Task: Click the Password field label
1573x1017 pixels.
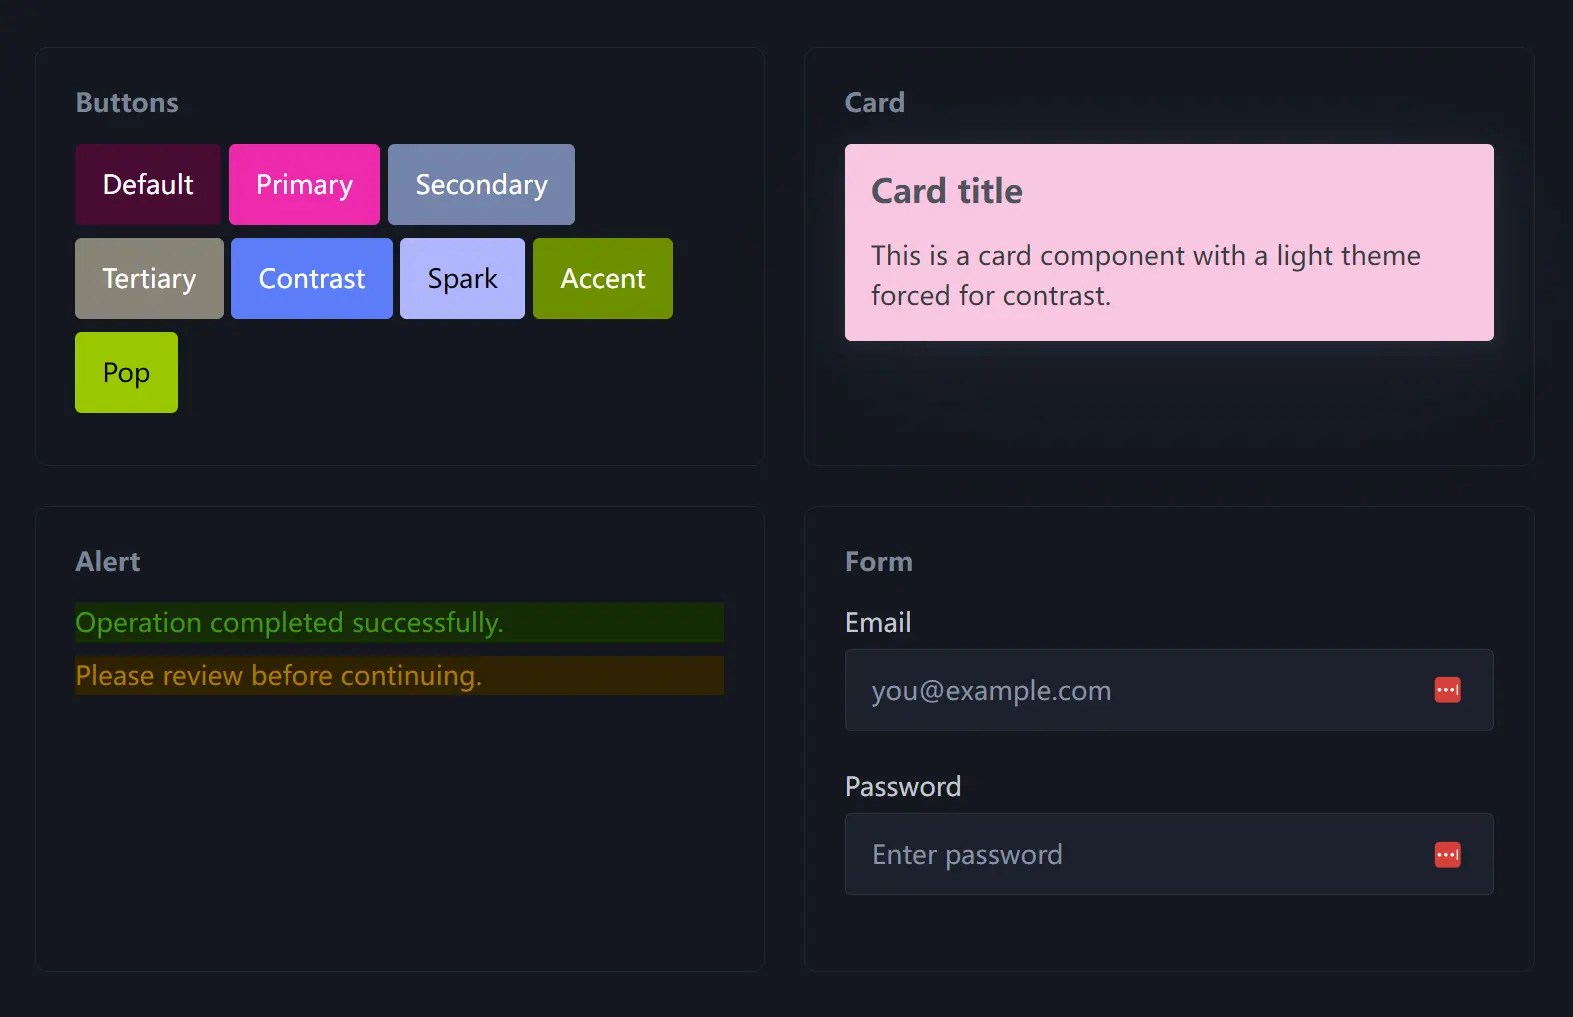Action: point(902,786)
